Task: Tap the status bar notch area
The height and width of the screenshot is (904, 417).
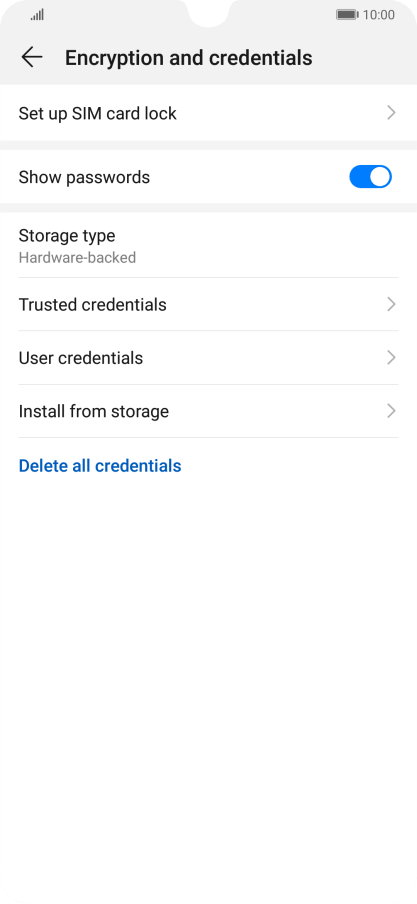Action: tap(208, 13)
